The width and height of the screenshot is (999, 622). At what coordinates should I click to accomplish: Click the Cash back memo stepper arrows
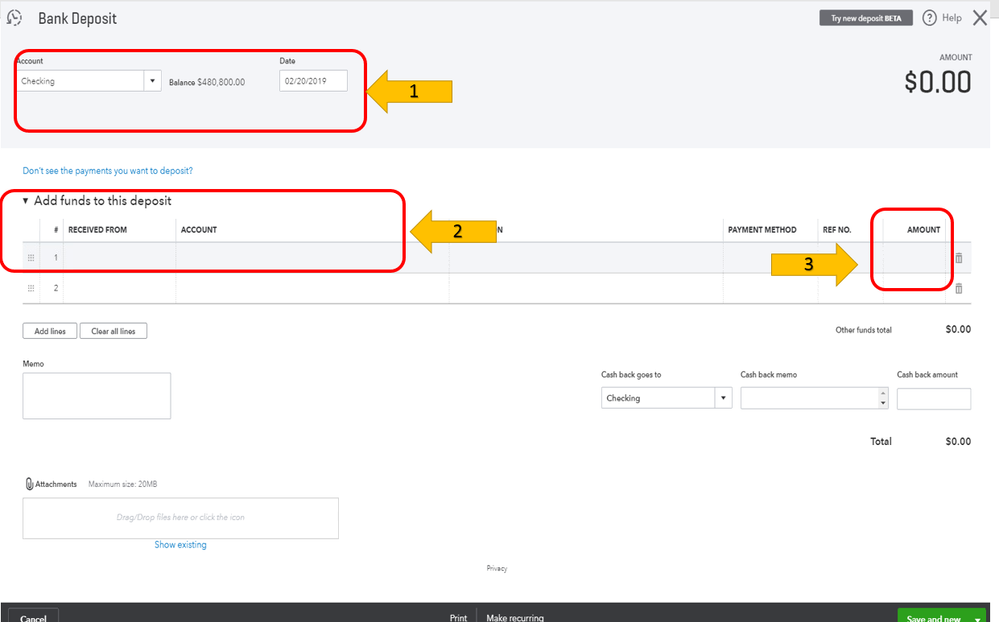point(883,398)
